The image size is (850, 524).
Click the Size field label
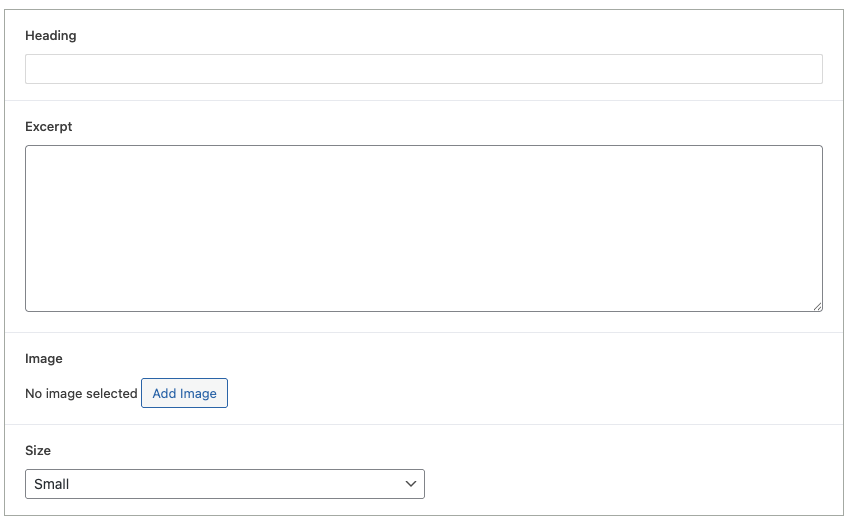(38, 450)
